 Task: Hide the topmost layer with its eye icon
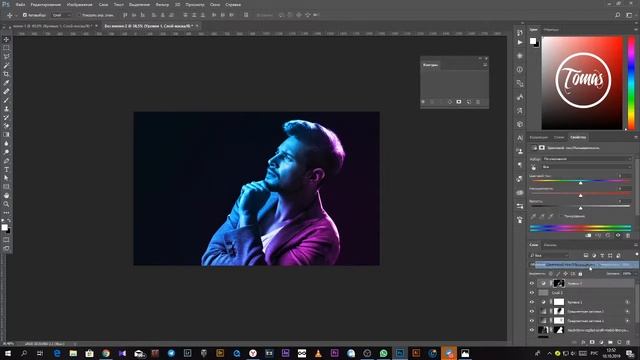[532, 283]
